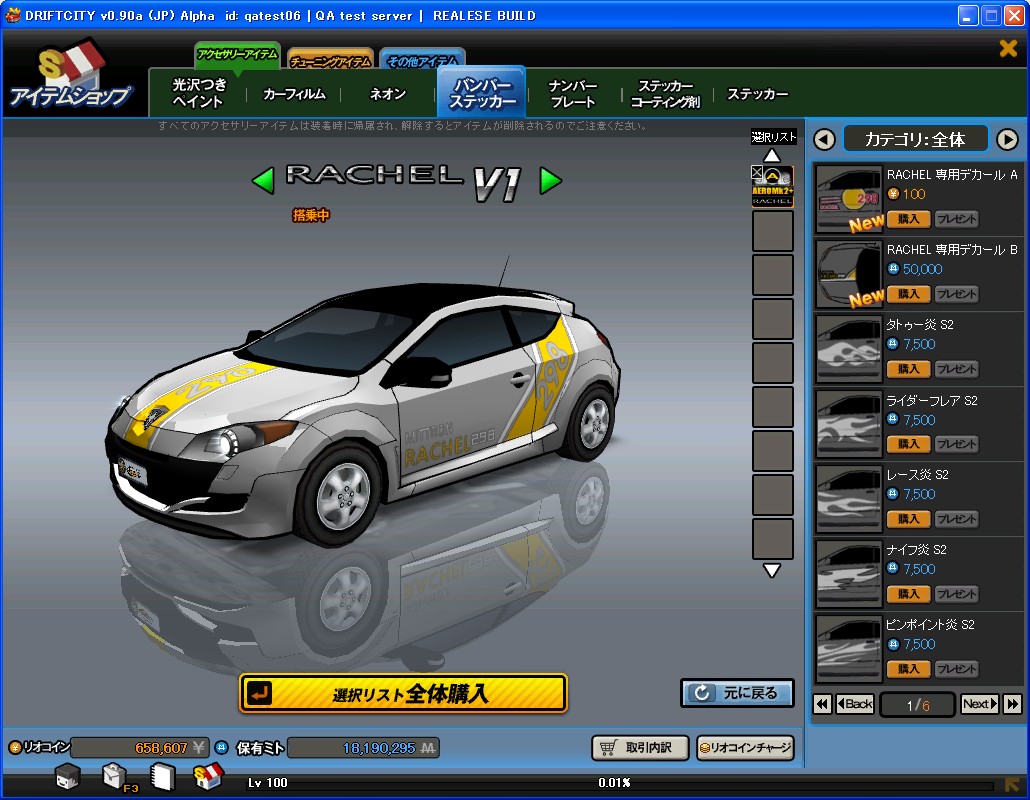Gift タトゥー炎 S2 with プレゼント button
The height and width of the screenshot is (800, 1030).
point(956,369)
